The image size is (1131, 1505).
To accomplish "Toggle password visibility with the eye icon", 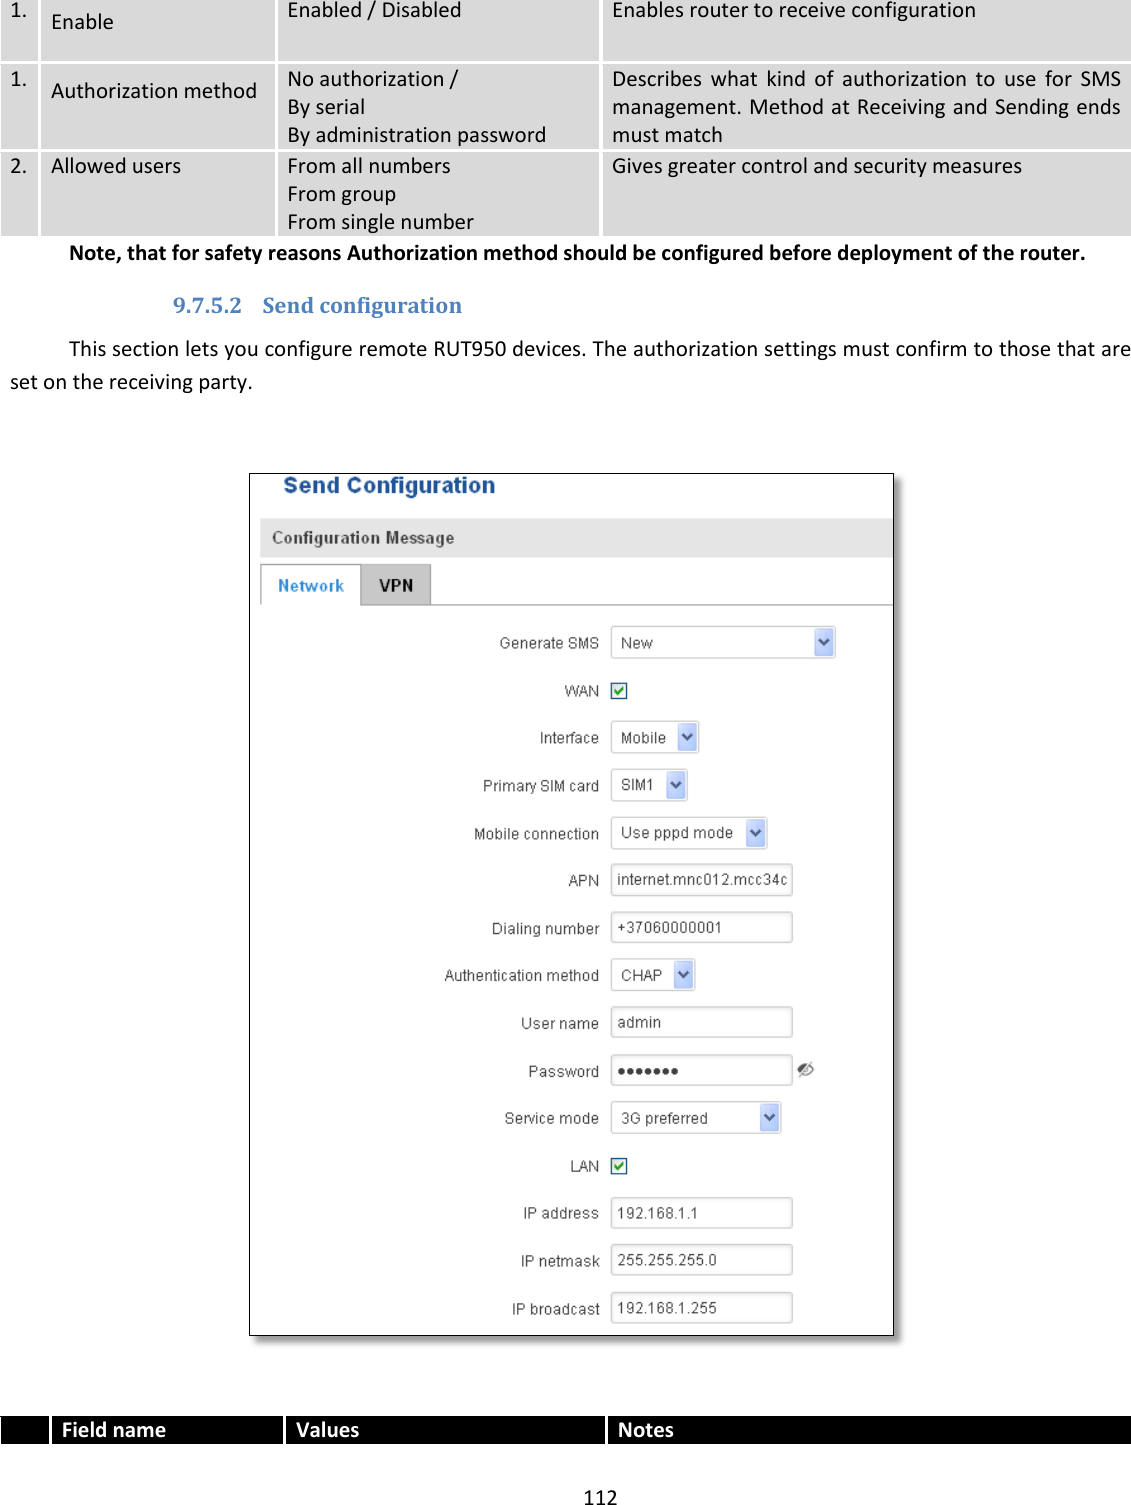I will click(x=808, y=1069).
